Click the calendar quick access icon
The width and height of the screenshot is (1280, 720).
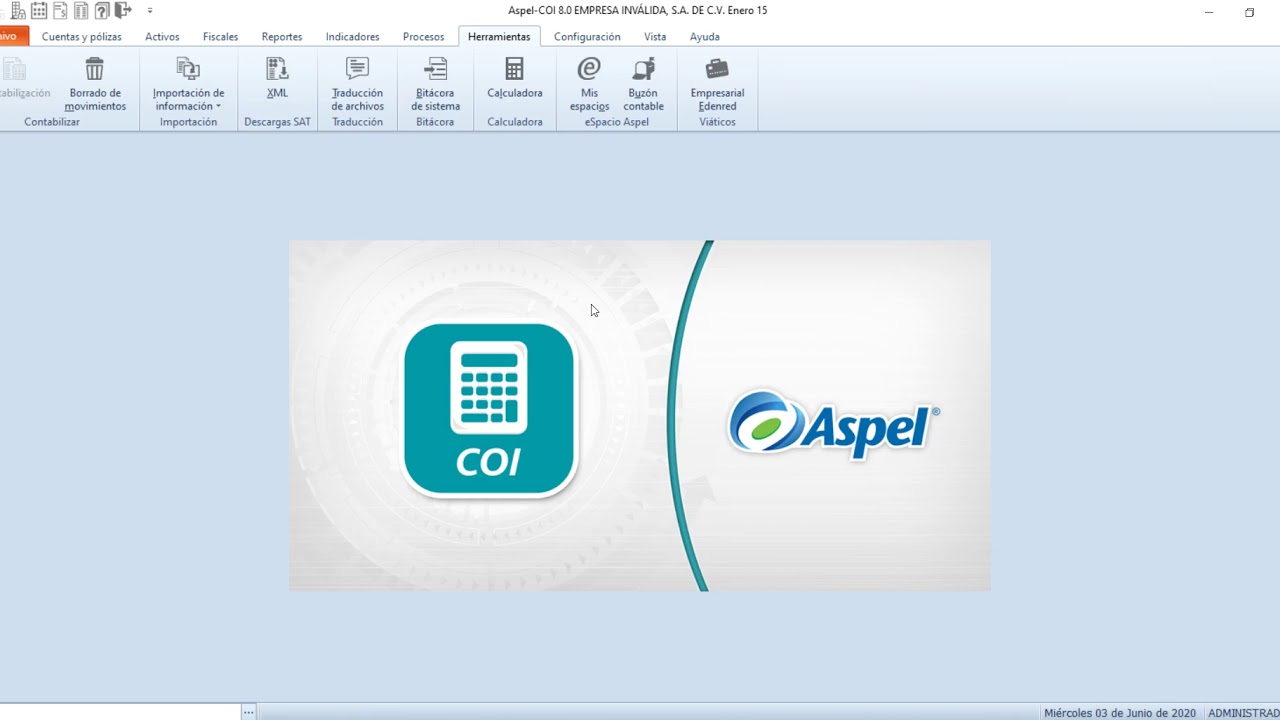(x=39, y=11)
